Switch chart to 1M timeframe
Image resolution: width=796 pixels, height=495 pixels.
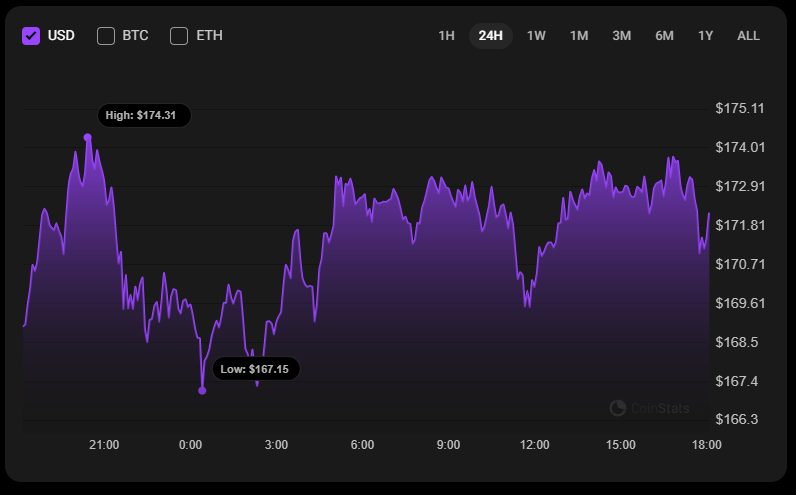579,36
